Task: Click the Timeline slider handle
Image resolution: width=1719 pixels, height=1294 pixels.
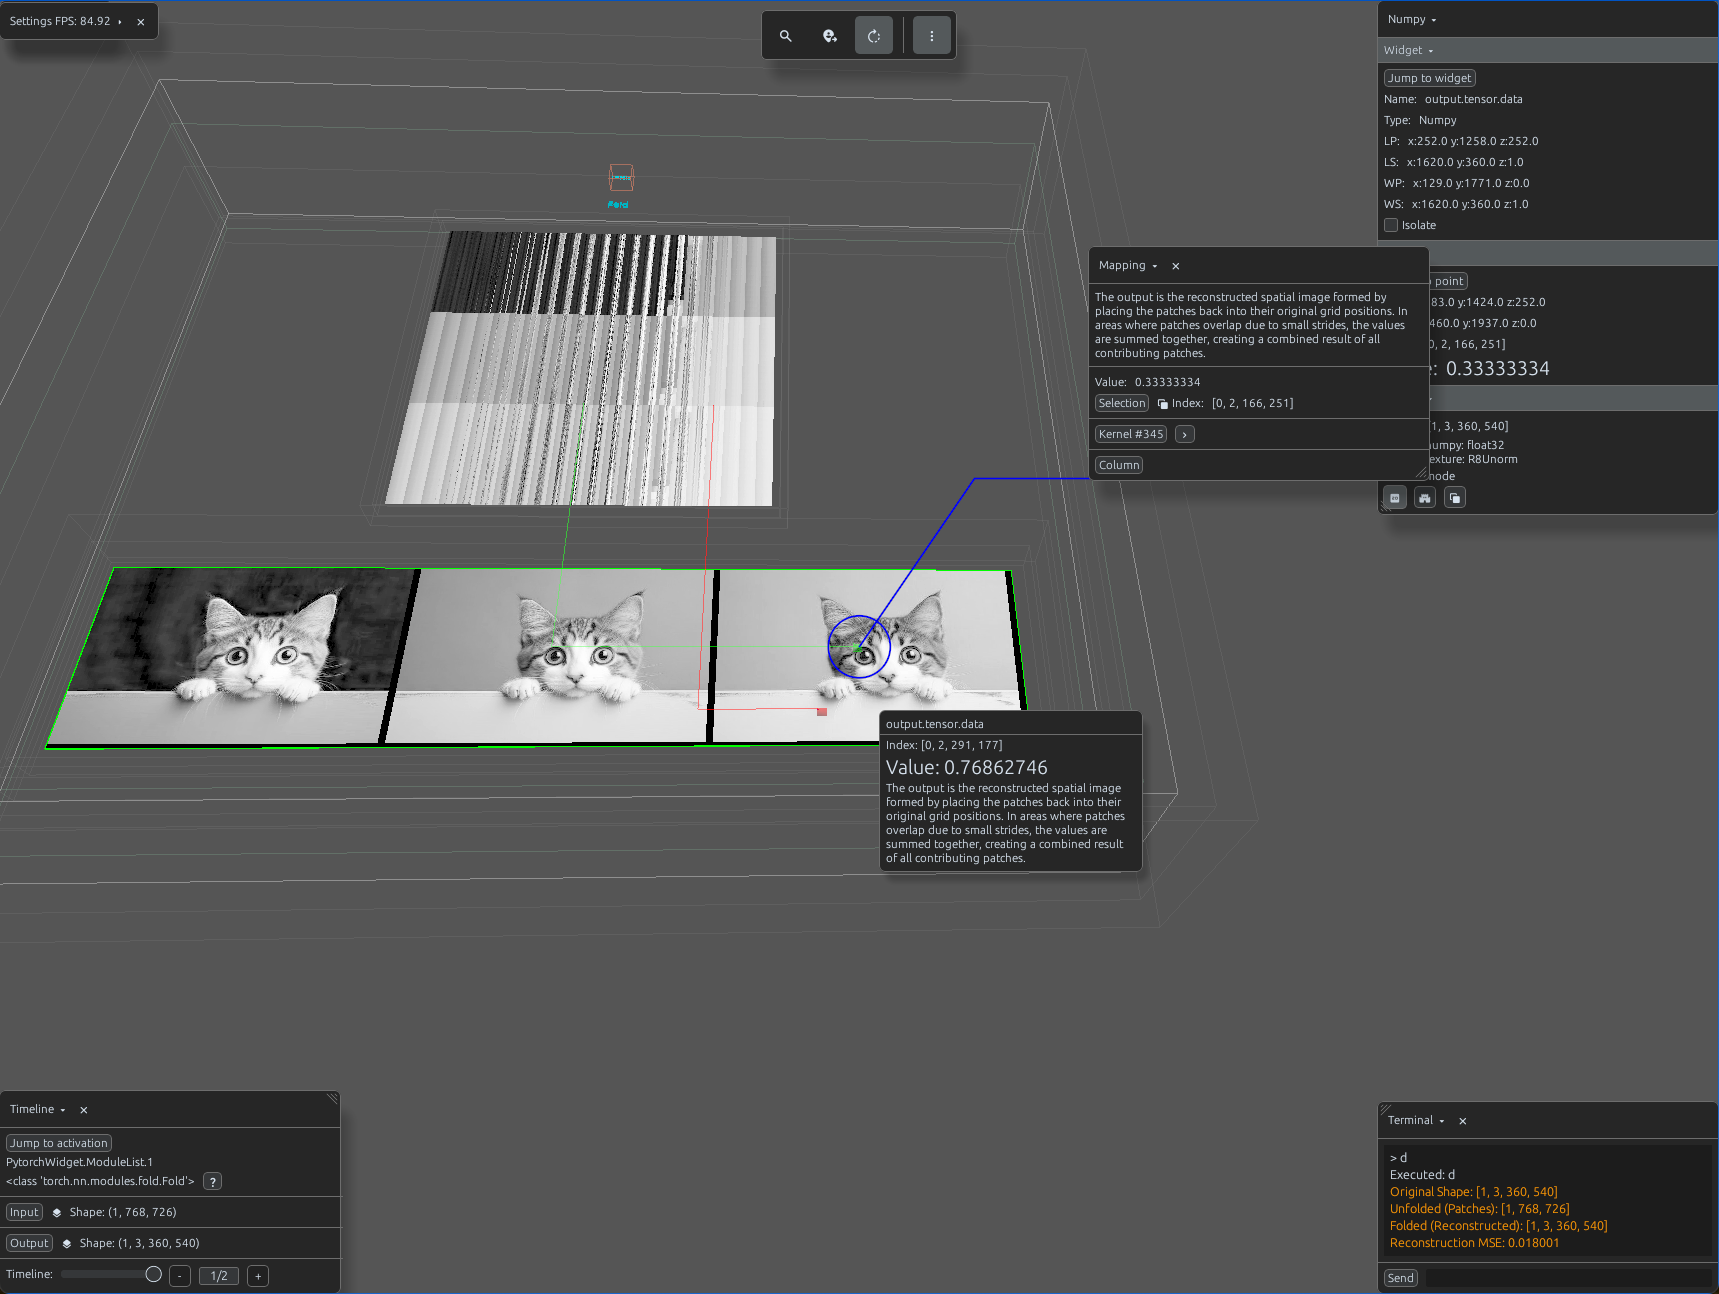Action: pos(153,1274)
